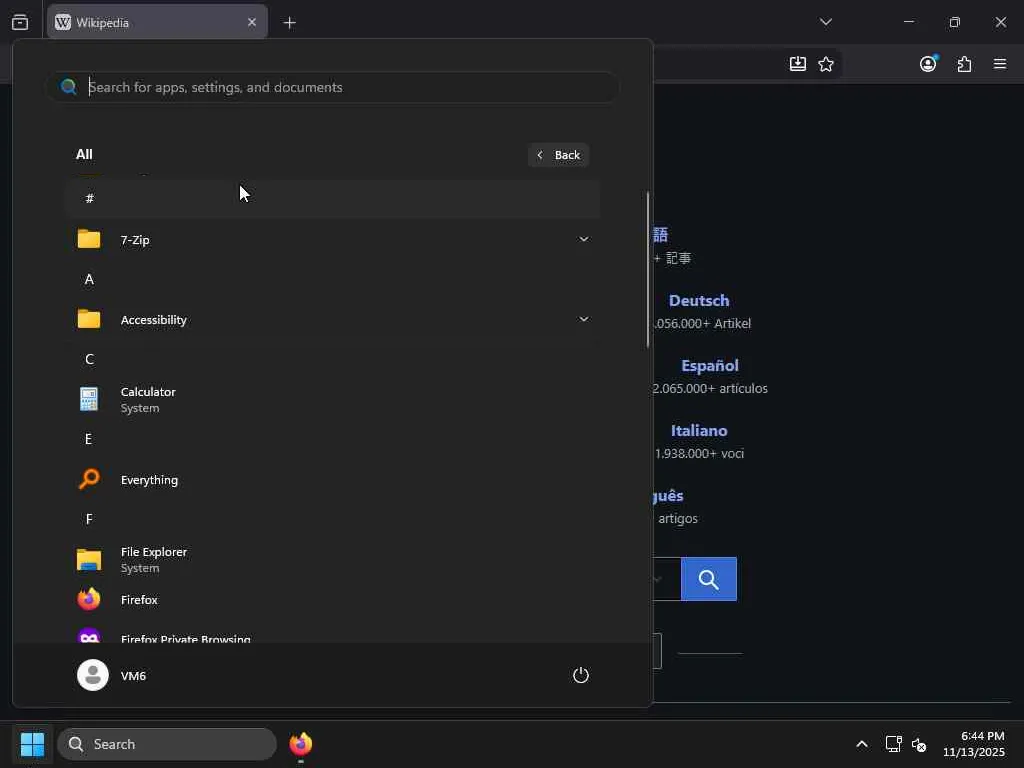This screenshot has width=1024, height=768.
Task: Click the blue Wikipedia search button
Action: tap(709, 579)
